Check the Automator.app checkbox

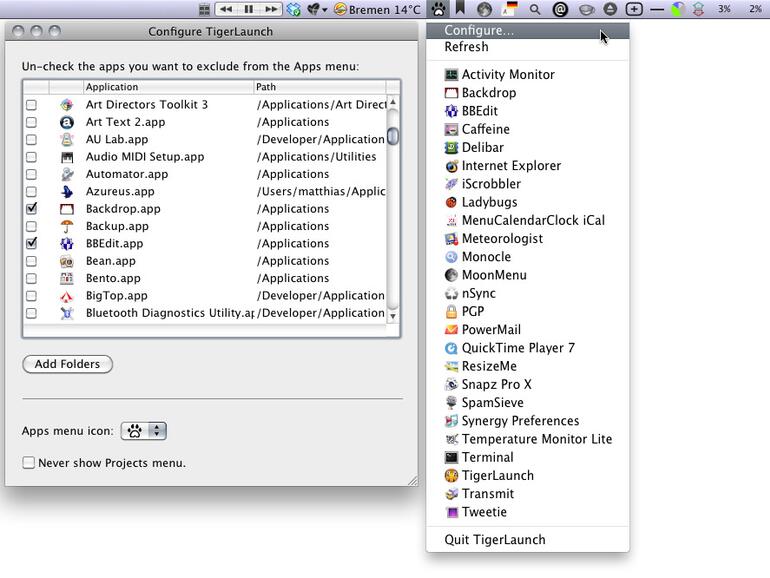[x=31, y=174]
